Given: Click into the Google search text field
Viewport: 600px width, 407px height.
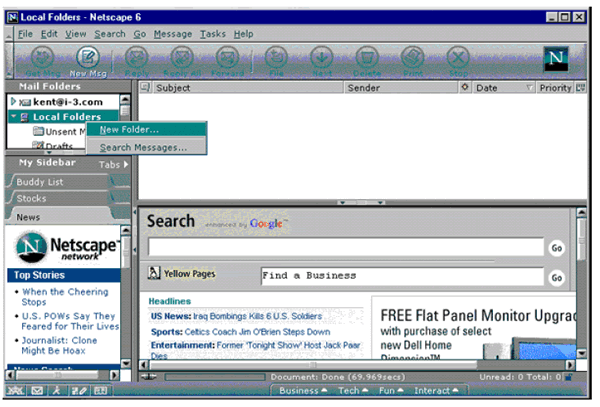Looking at the screenshot, I should pyautogui.click(x=346, y=247).
